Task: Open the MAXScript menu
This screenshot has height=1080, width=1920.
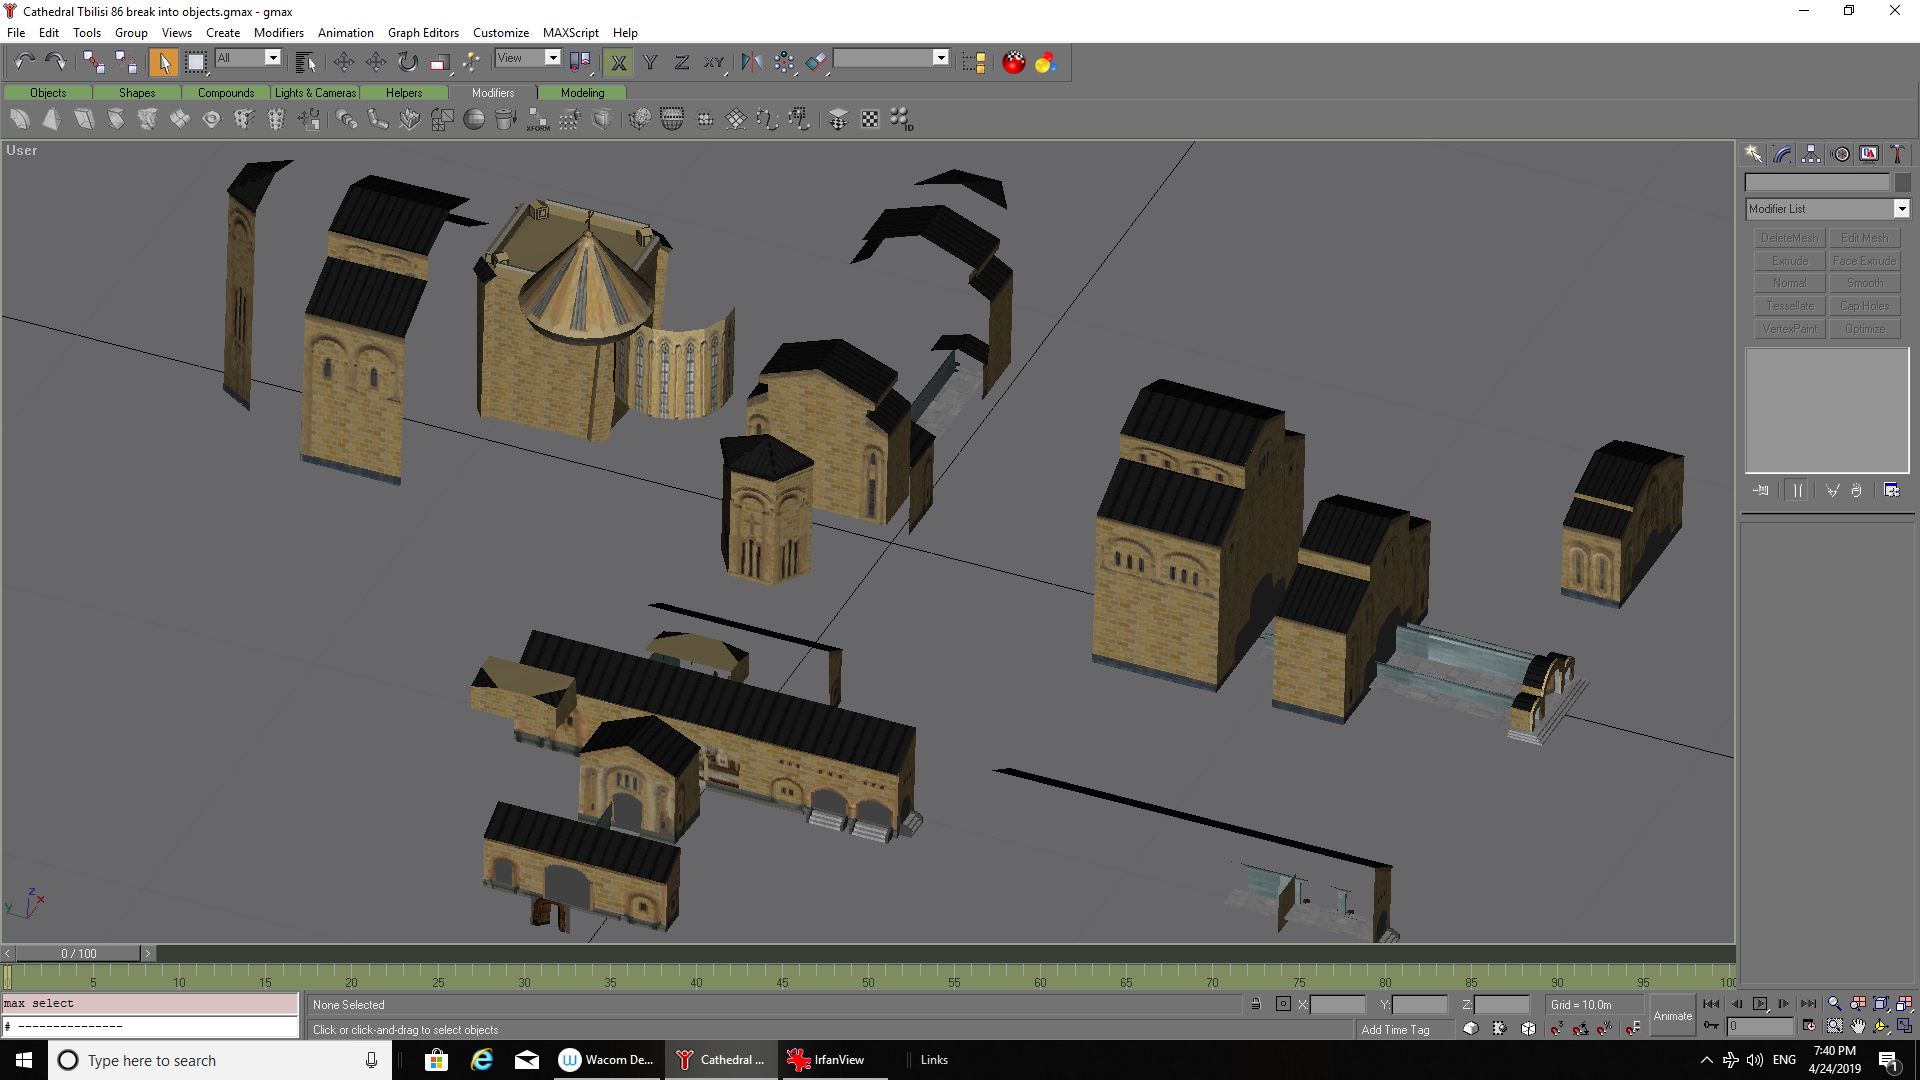Action: pos(571,32)
